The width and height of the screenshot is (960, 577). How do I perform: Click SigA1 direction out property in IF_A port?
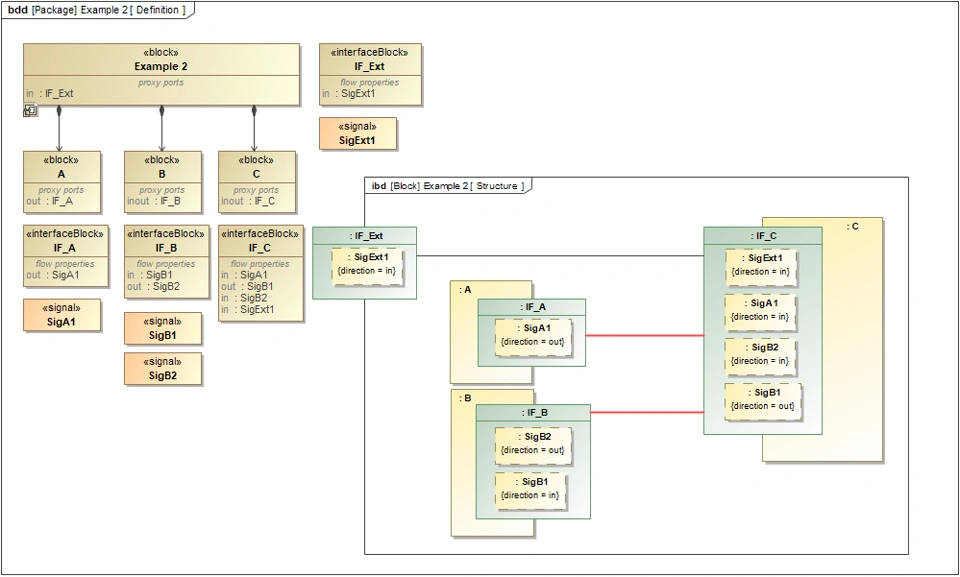pyautogui.click(x=533, y=336)
